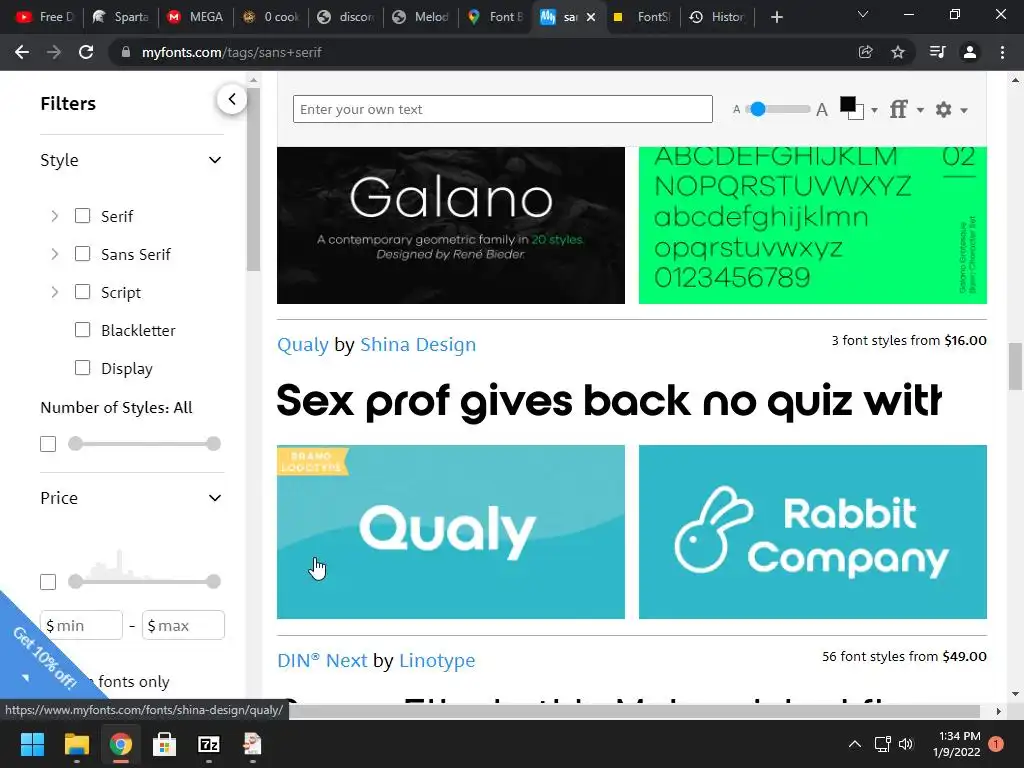Click the $ max price field

pos(184,626)
